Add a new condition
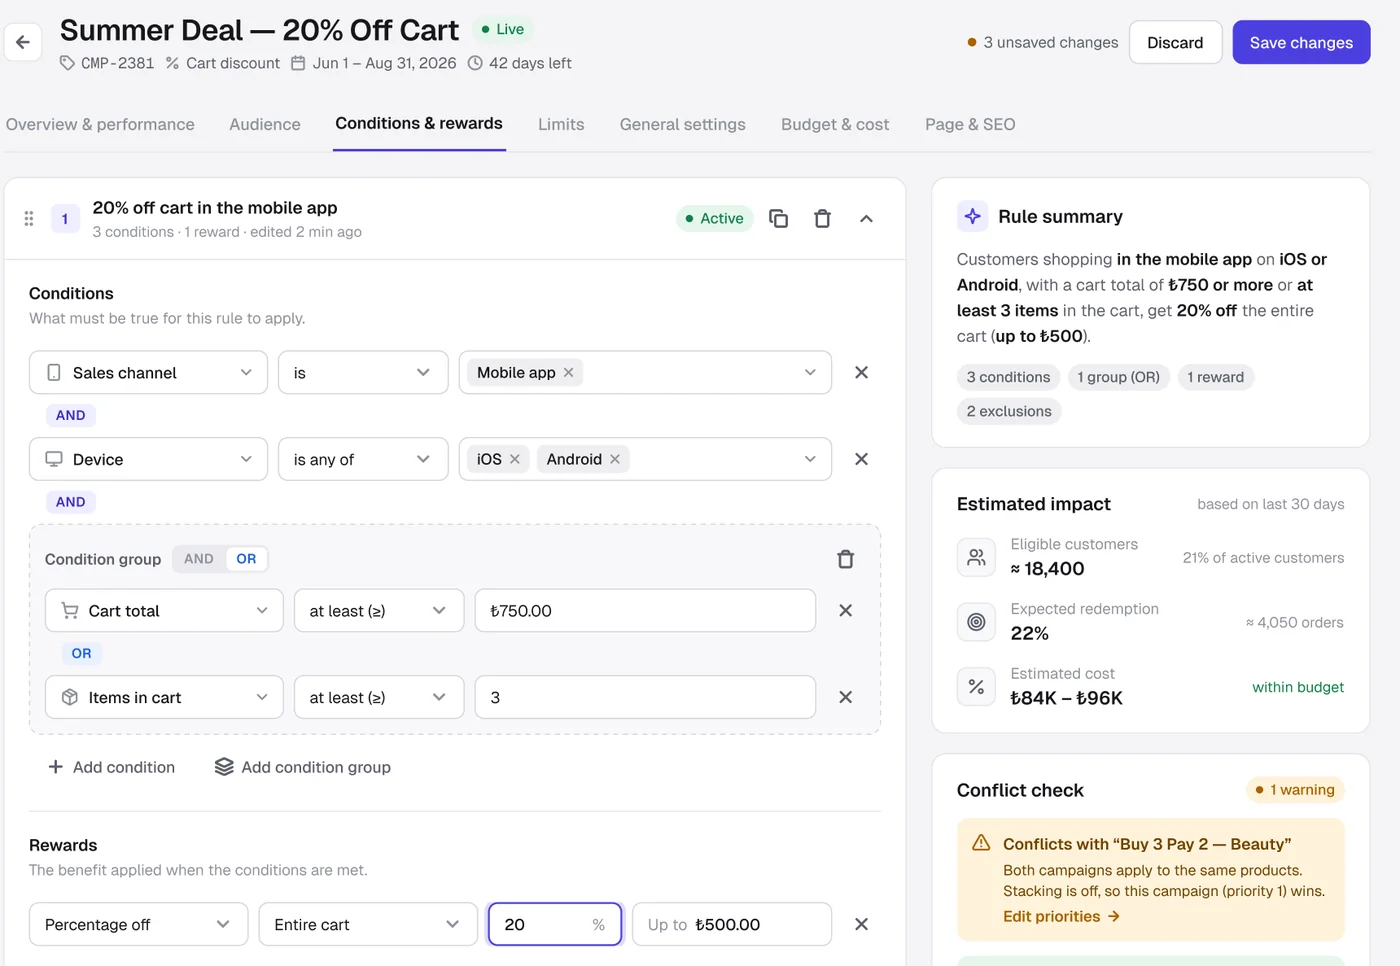1400x966 pixels. [112, 767]
